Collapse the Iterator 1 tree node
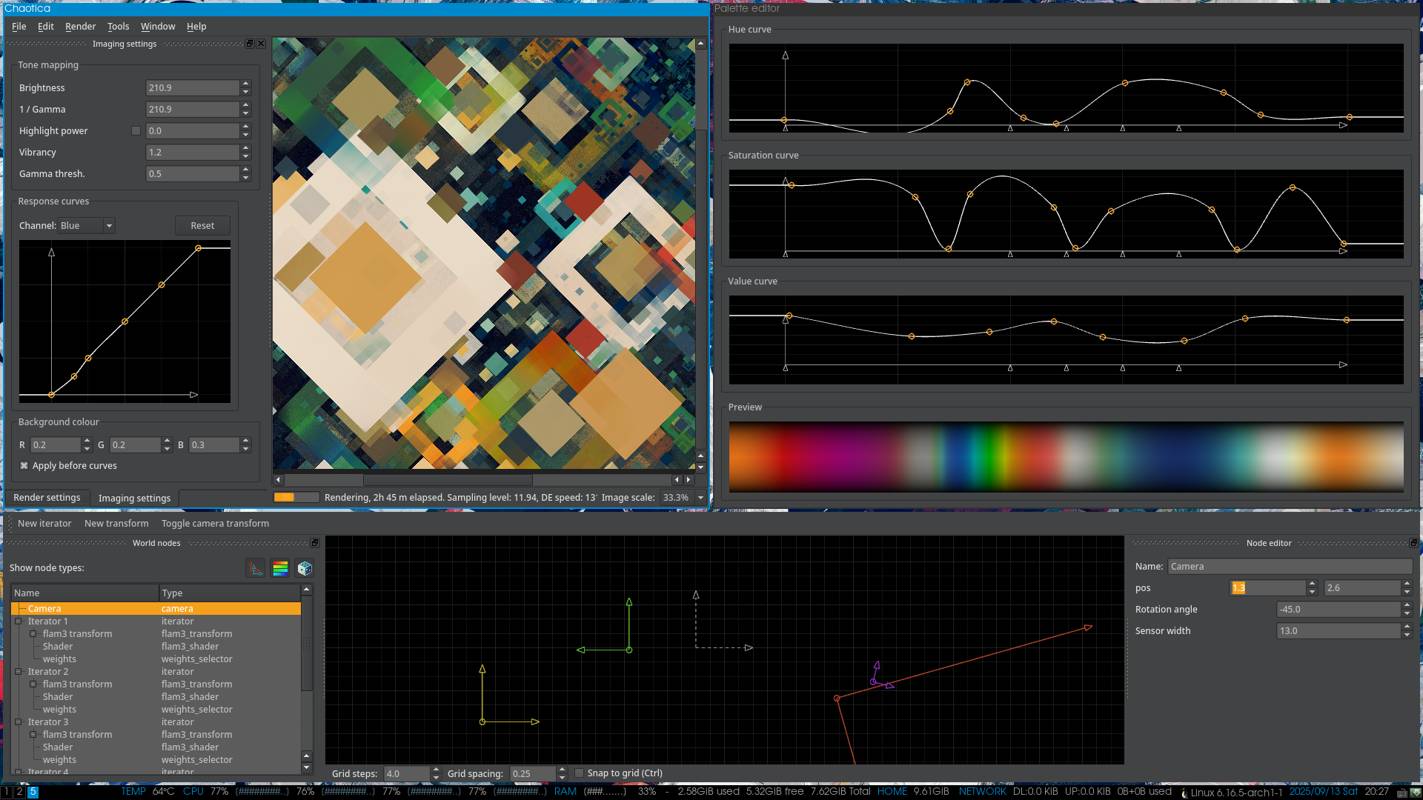The height and width of the screenshot is (800, 1423). coord(18,621)
